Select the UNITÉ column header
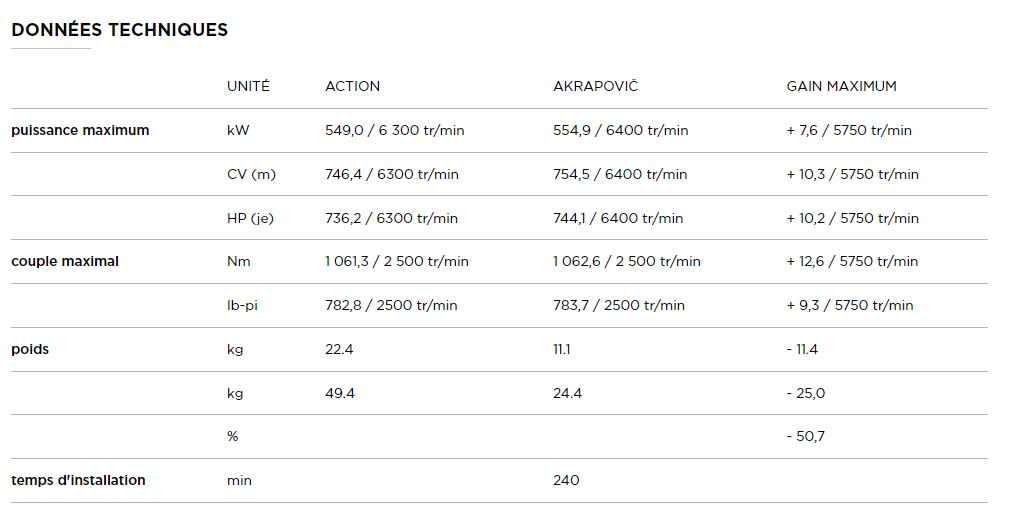 pyautogui.click(x=248, y=86)
